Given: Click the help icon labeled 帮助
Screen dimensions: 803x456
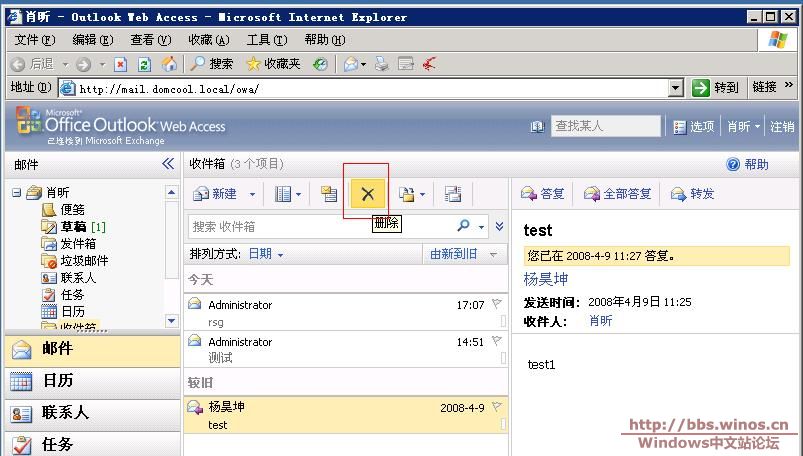Looking at the screenshot, I should 733,164.
